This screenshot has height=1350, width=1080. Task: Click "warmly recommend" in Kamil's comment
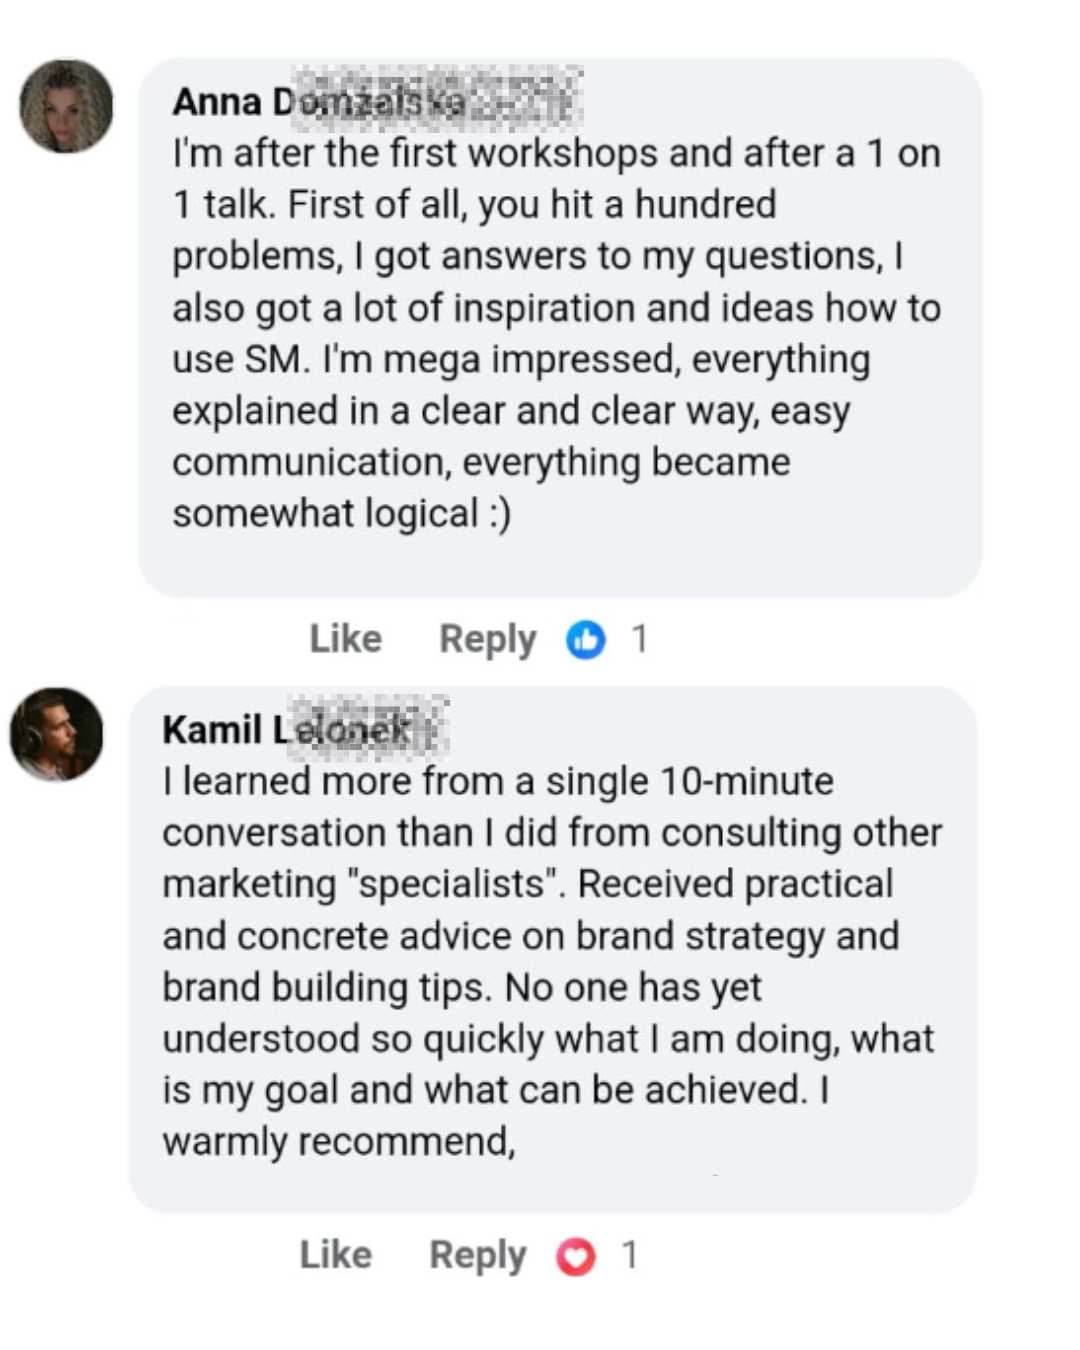point(337,1142)
